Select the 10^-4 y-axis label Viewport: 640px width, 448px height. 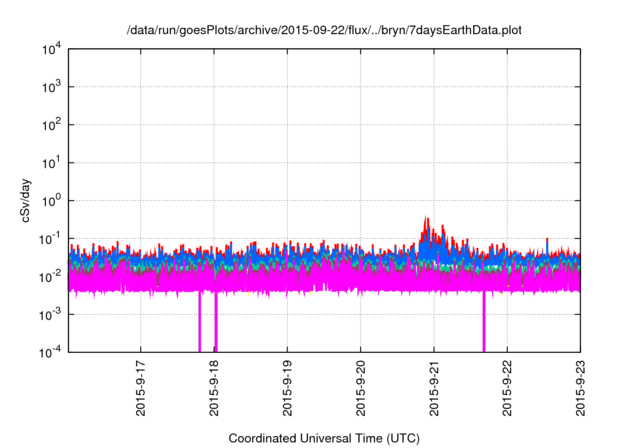[50, 352]
